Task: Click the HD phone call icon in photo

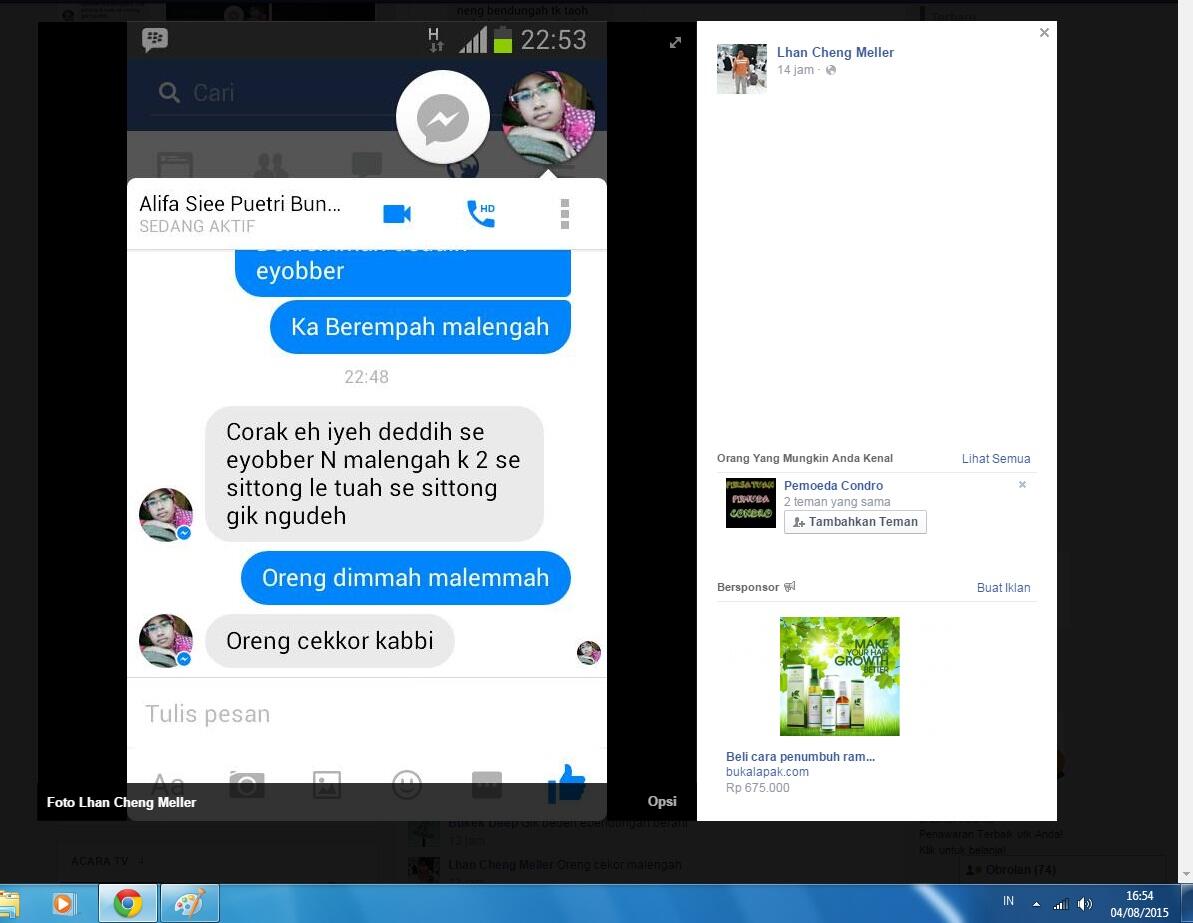Action: [481, 214]
